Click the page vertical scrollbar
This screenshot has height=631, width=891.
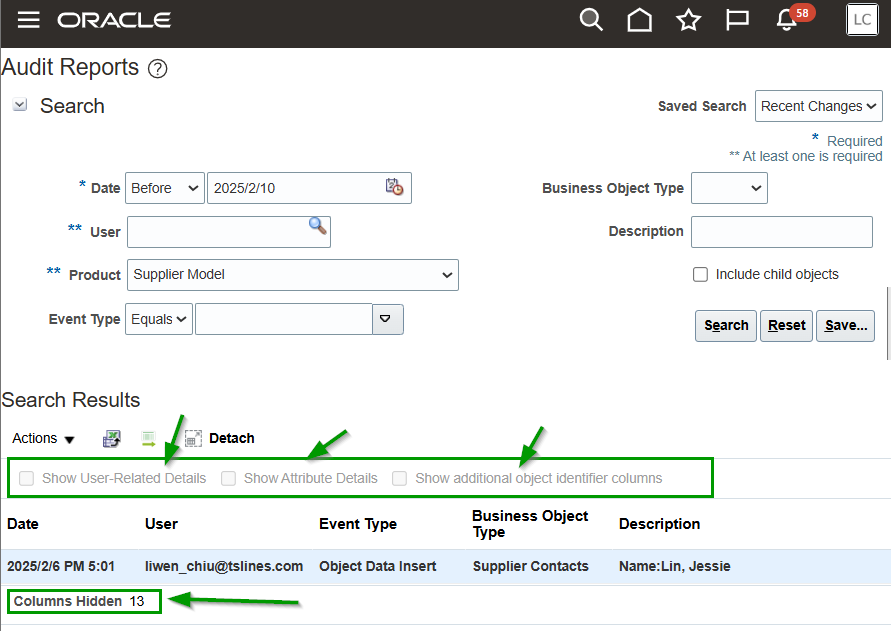[x=887, y=324]
